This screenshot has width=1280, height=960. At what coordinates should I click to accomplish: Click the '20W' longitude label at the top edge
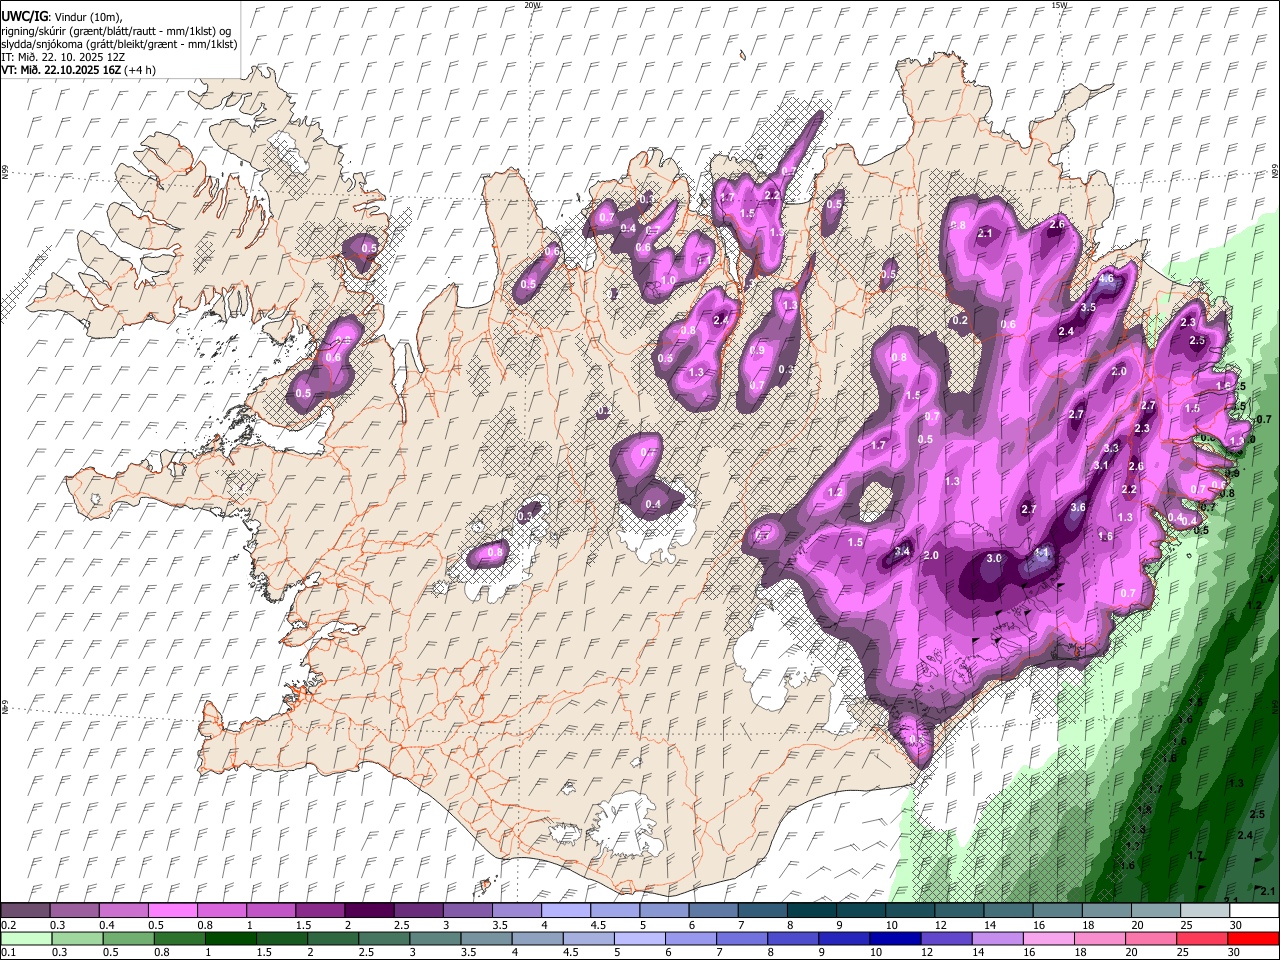[532, 5]
